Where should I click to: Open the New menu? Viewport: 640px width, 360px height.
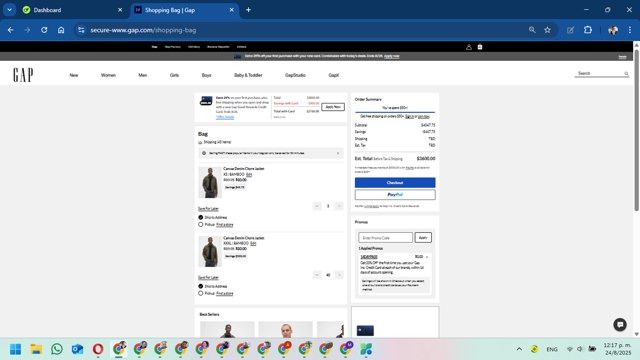[x=73, y=75]
